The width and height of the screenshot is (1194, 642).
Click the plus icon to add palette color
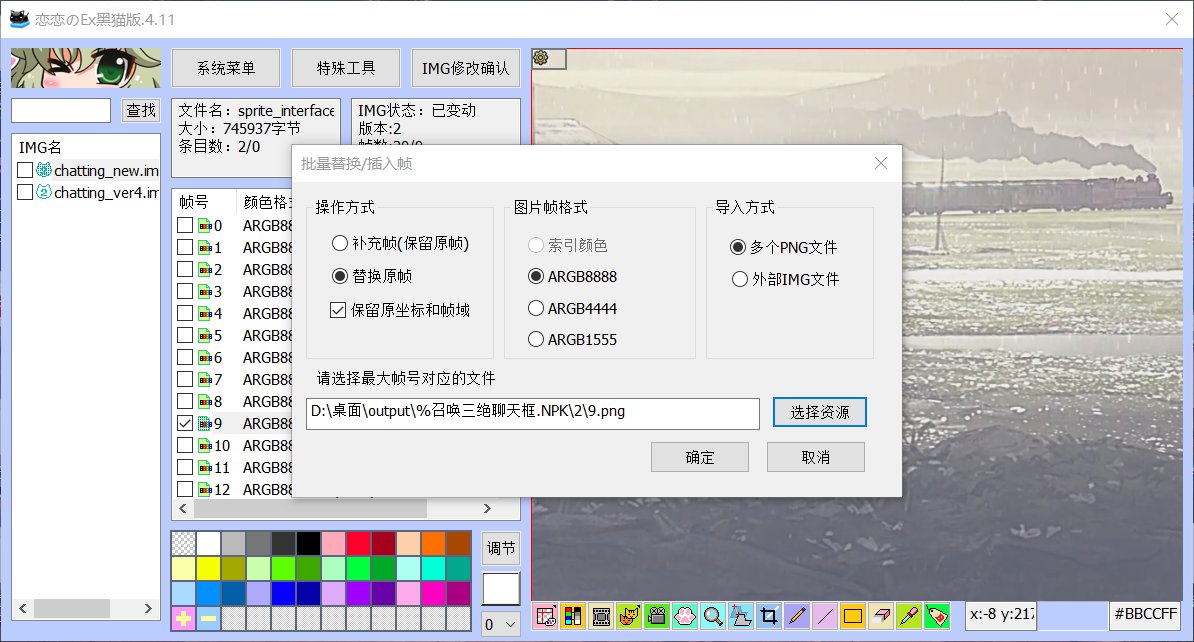coord(184,619)
